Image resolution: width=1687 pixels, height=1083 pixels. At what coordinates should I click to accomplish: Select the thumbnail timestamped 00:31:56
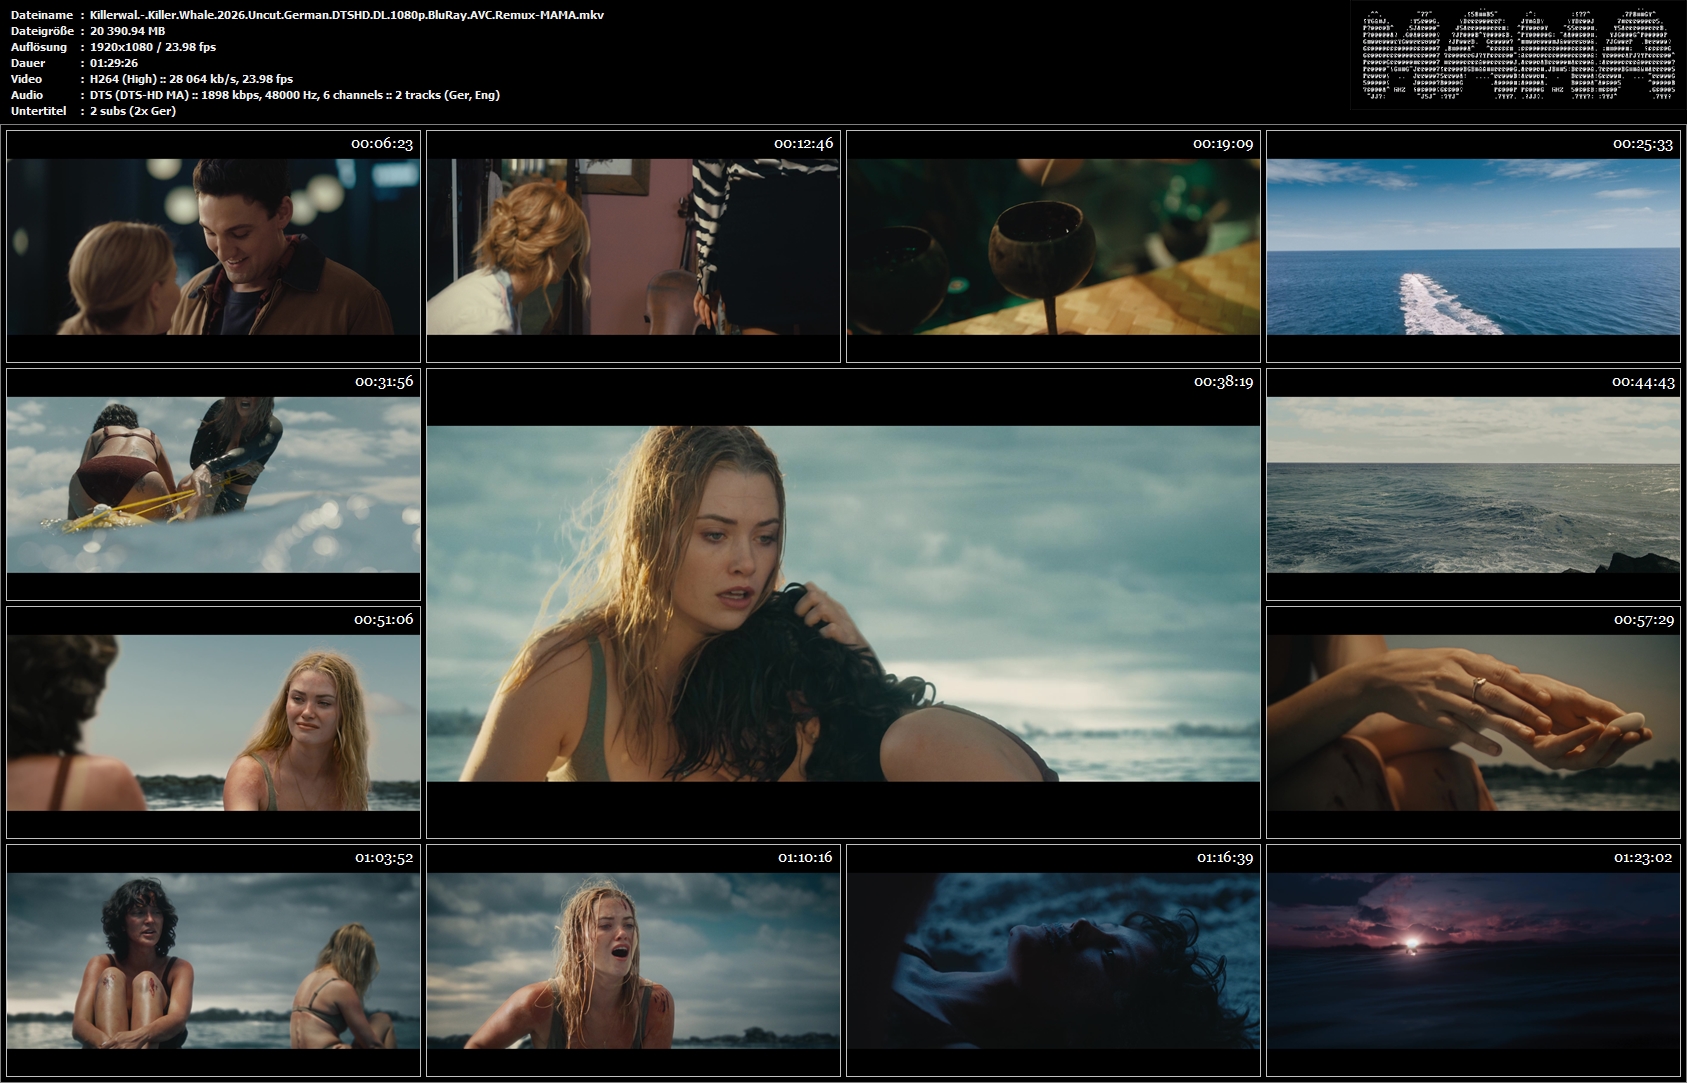click(213, 484)
